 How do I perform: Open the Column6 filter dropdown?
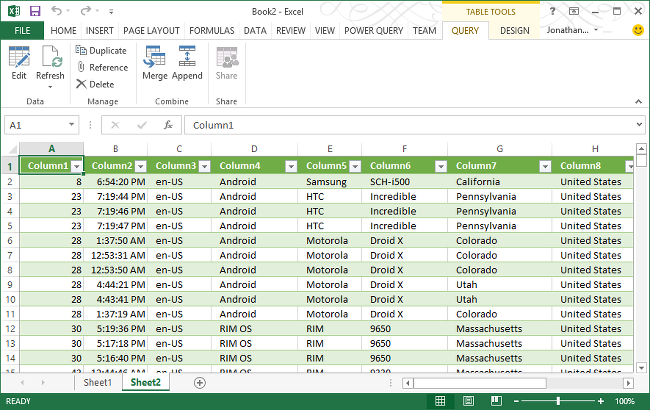[x=438, y=166]
